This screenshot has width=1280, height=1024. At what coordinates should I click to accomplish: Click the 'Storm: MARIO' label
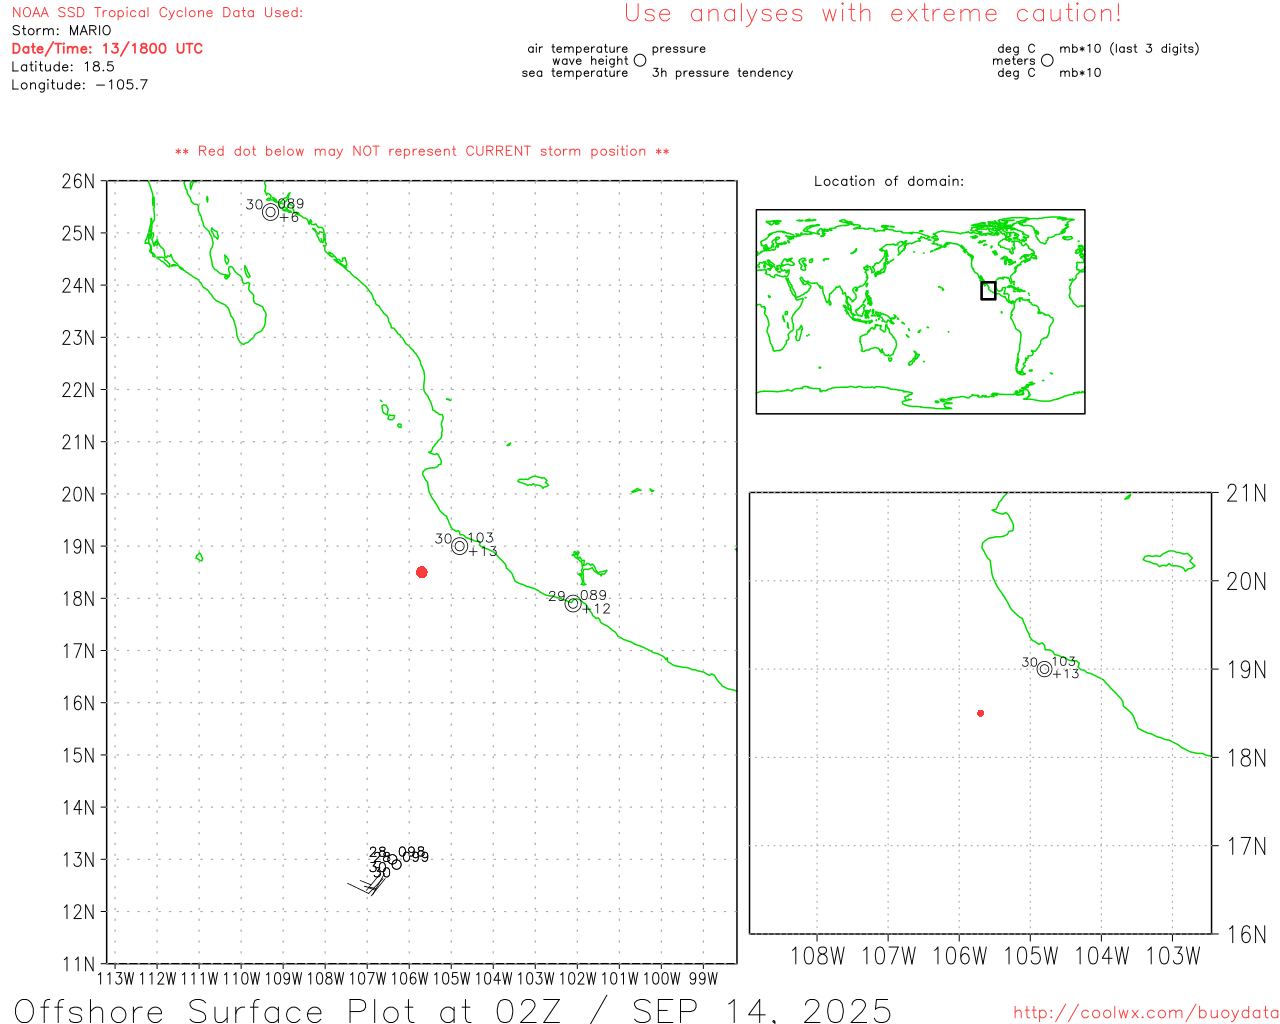[x=62, y=31]
